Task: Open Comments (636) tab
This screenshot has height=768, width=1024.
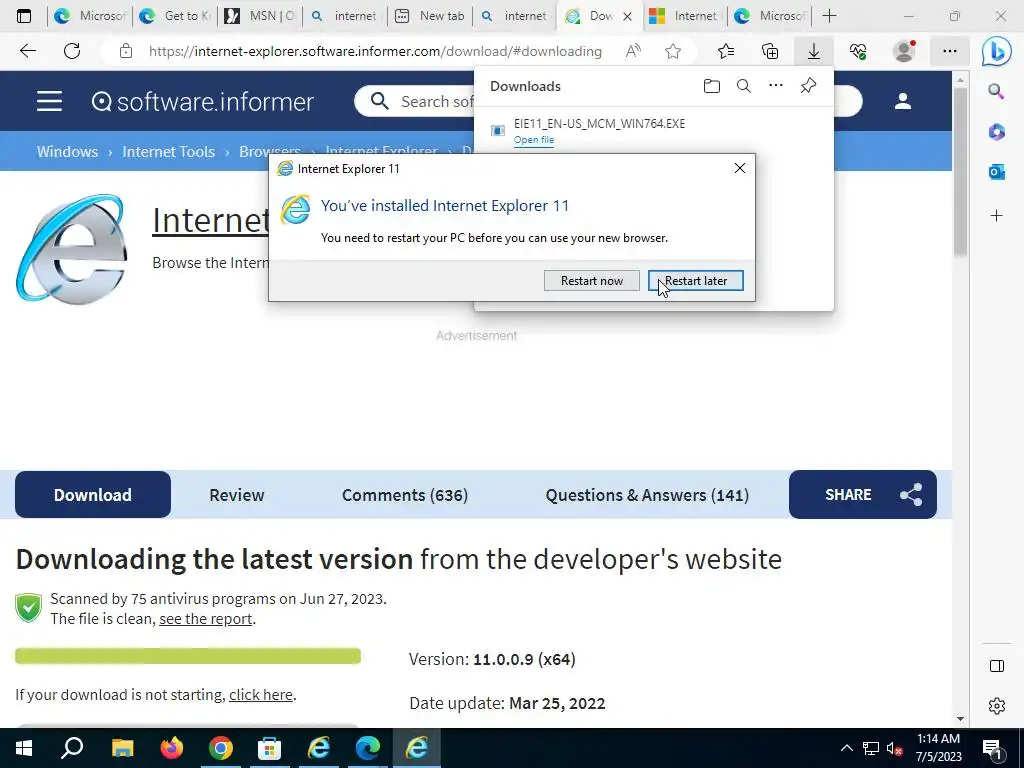Action: tap(405, 494)
